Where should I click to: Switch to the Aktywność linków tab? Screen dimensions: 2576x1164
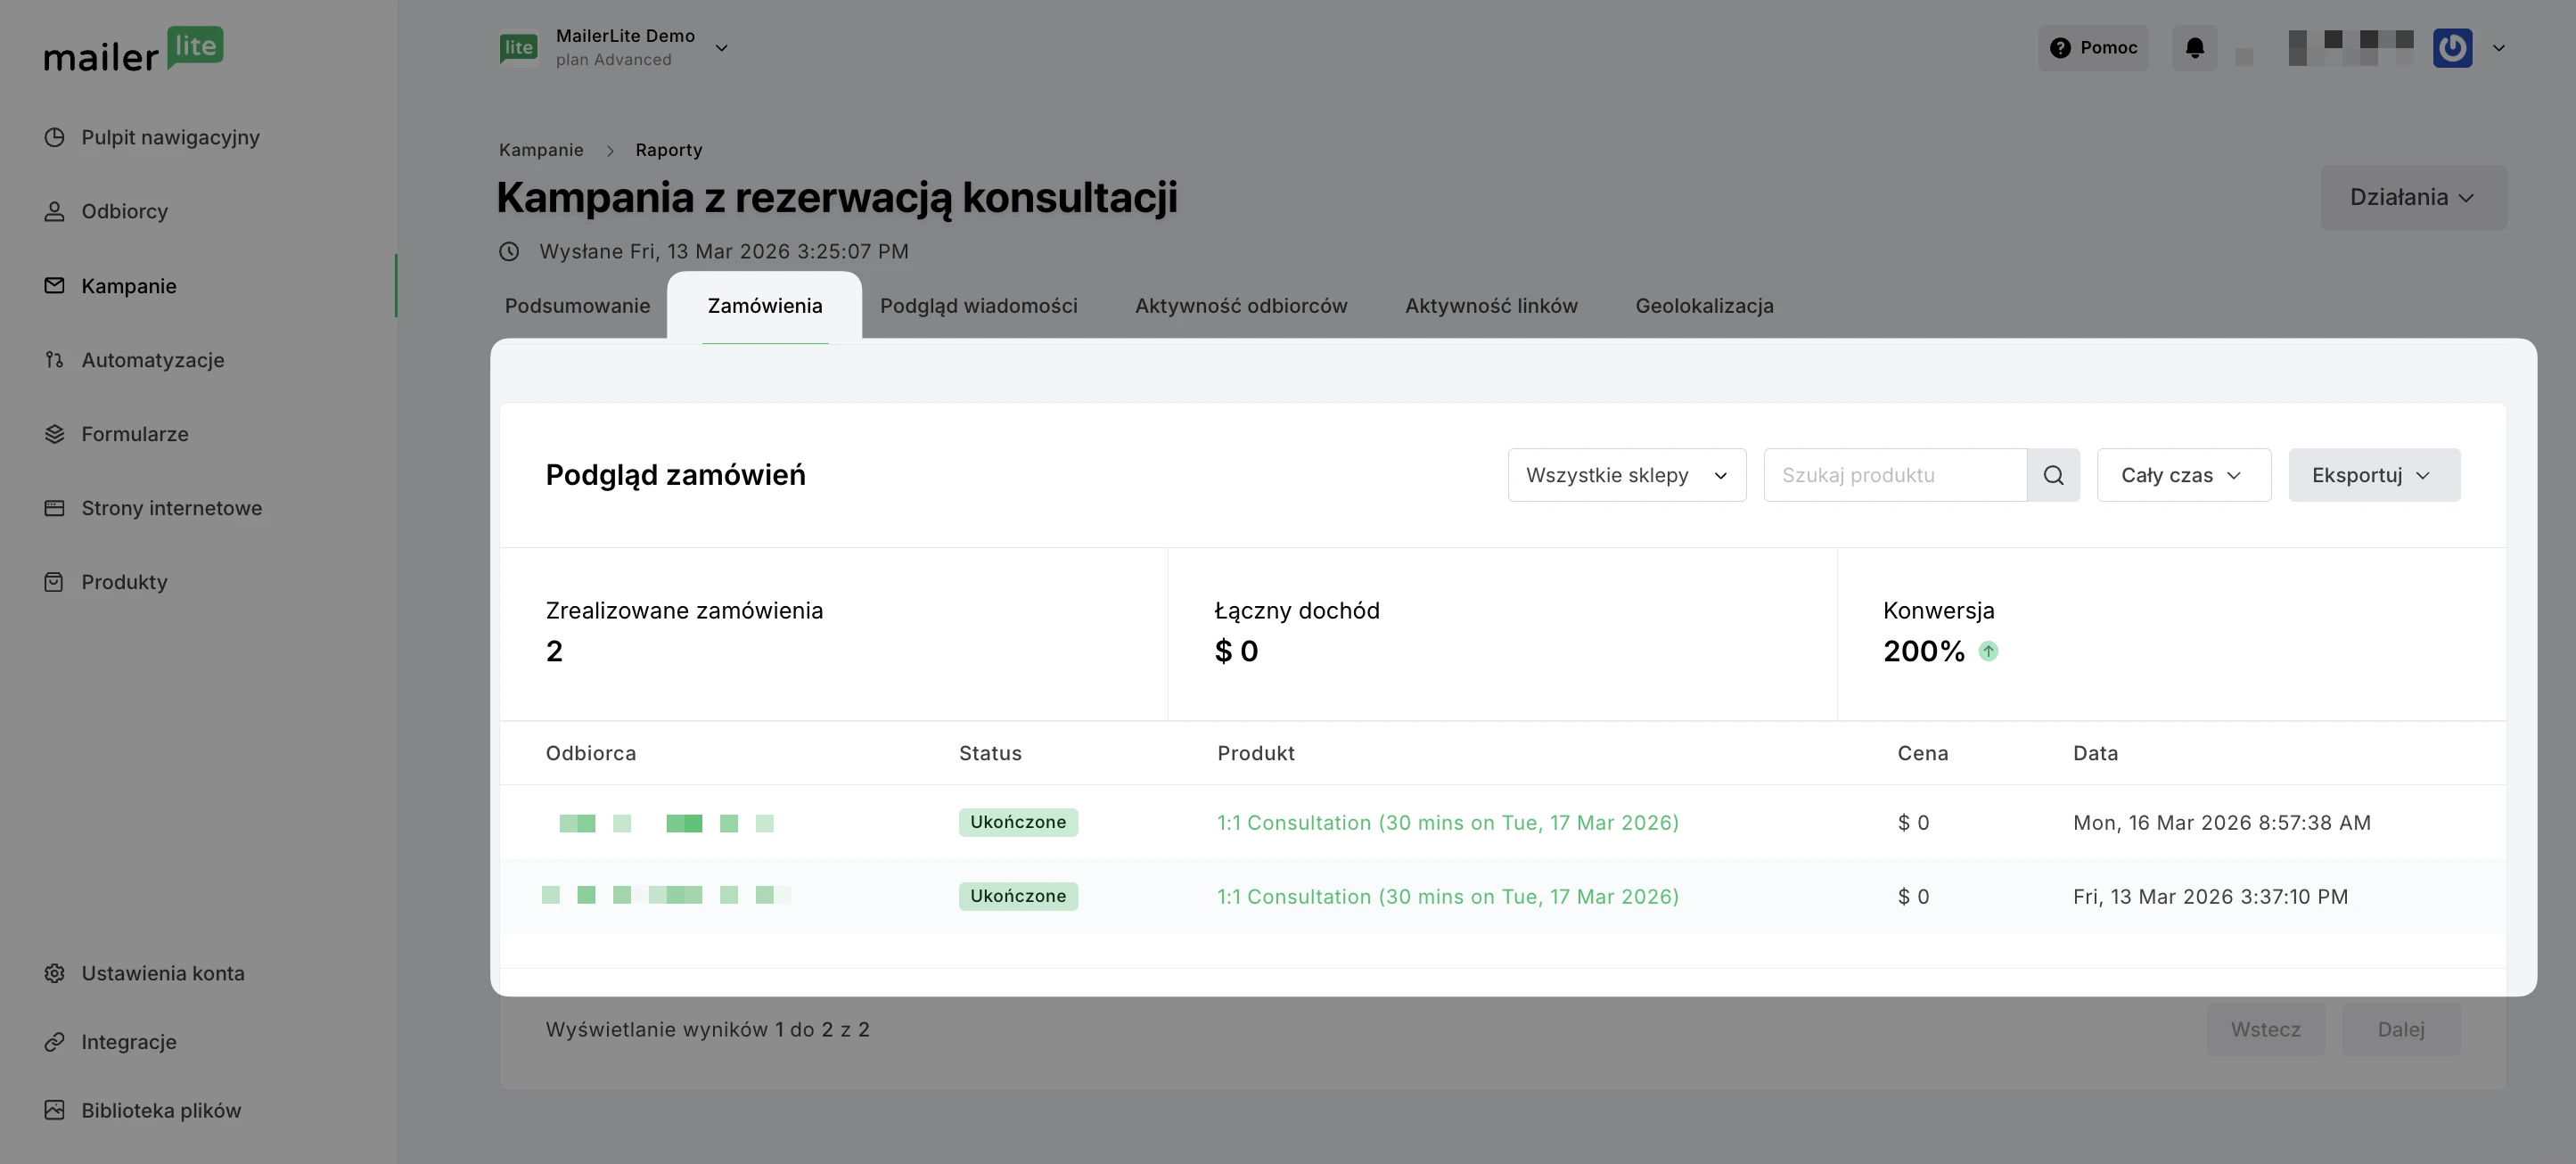point(1490,306)
